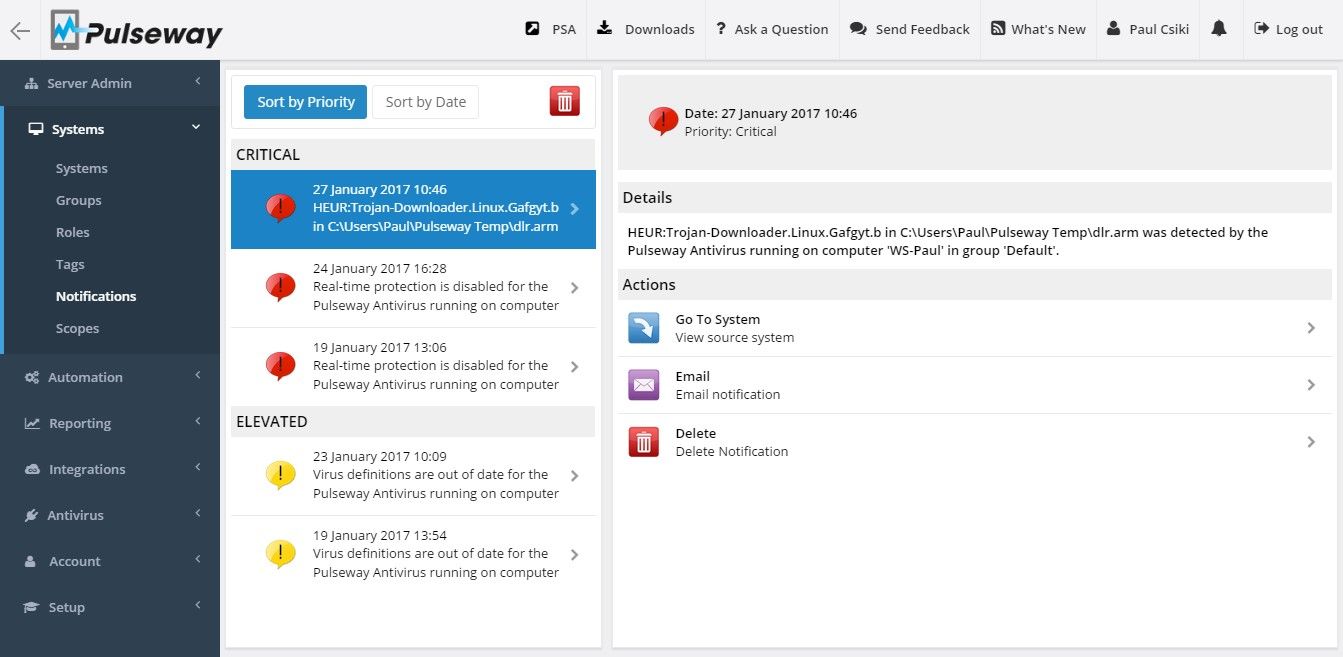Expand the Reporting menu chevron

tap(197, 421)
